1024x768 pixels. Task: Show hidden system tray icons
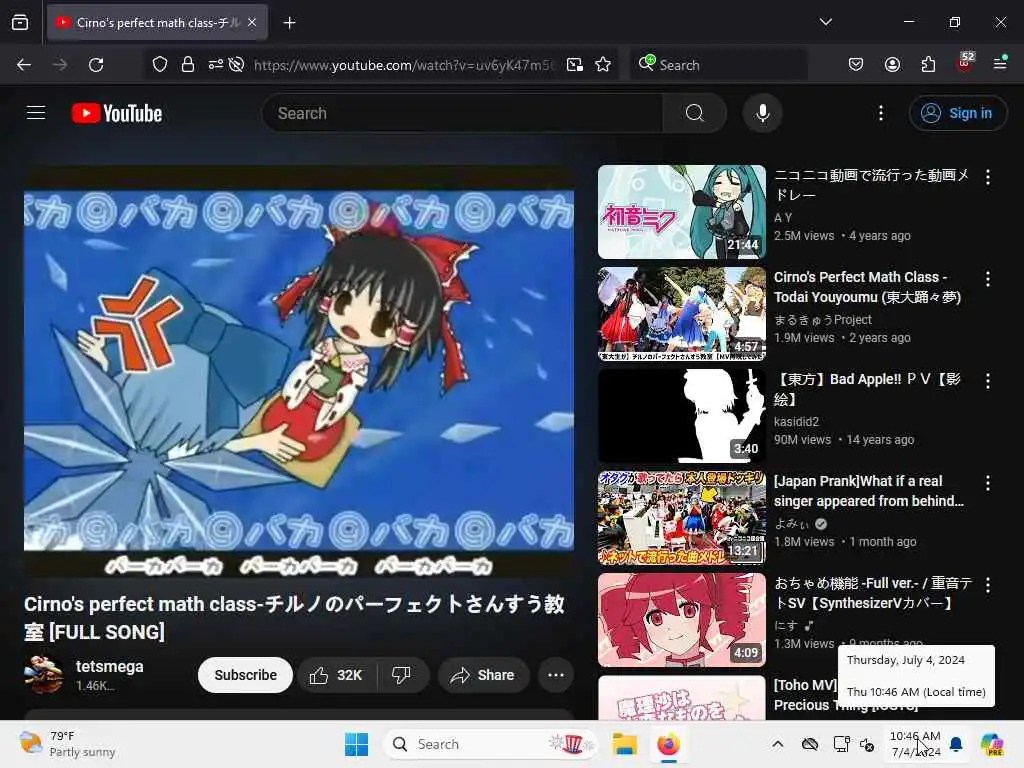[x=777, y=744]
